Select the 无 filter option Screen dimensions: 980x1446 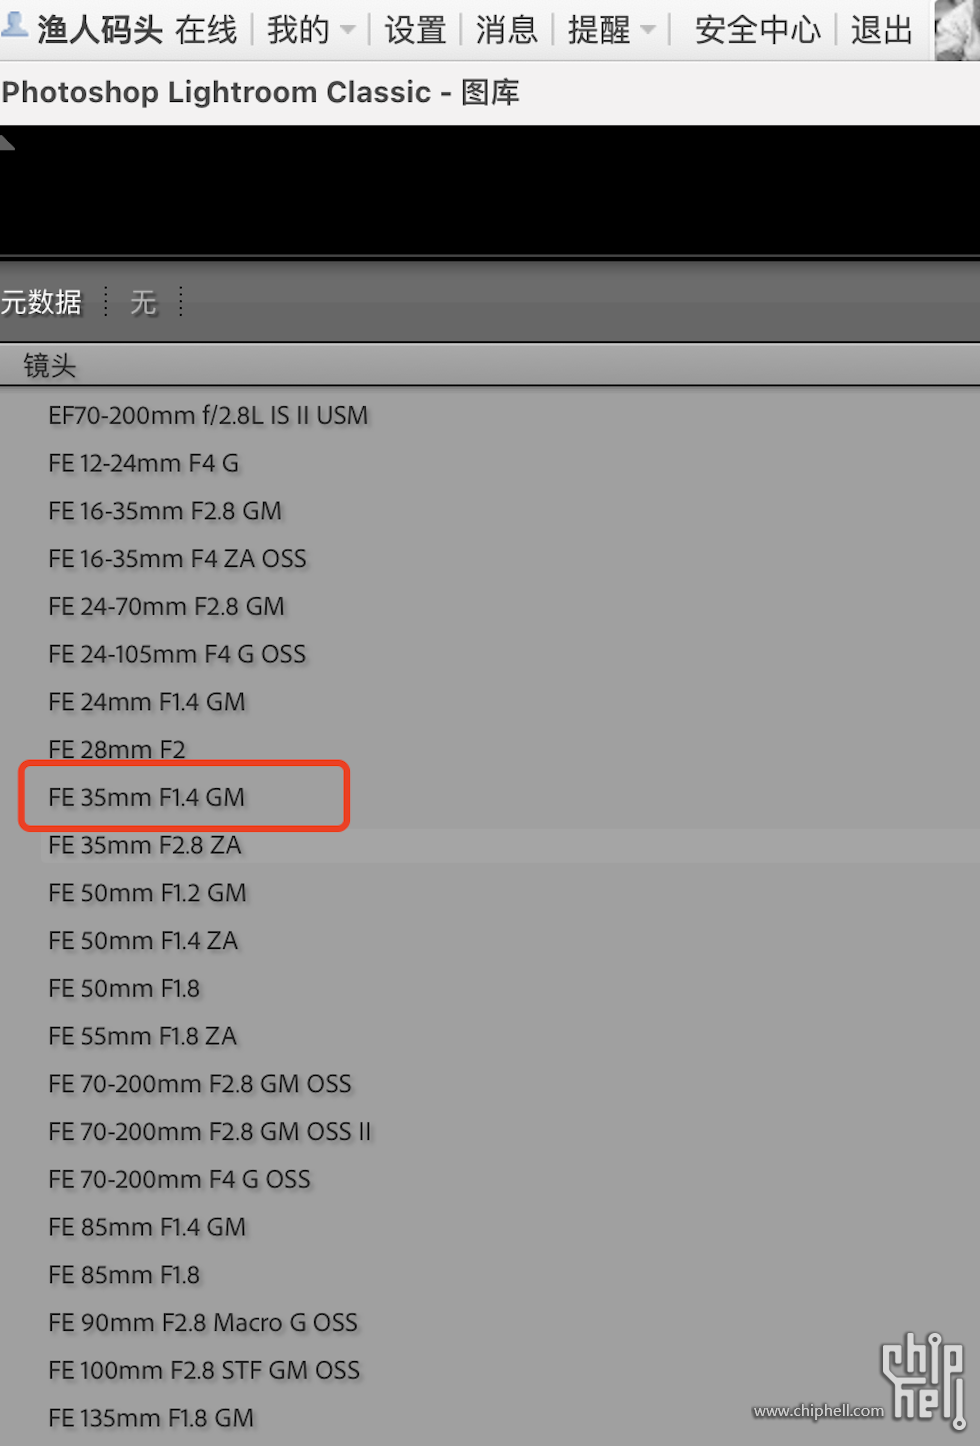tap(143, 302)
